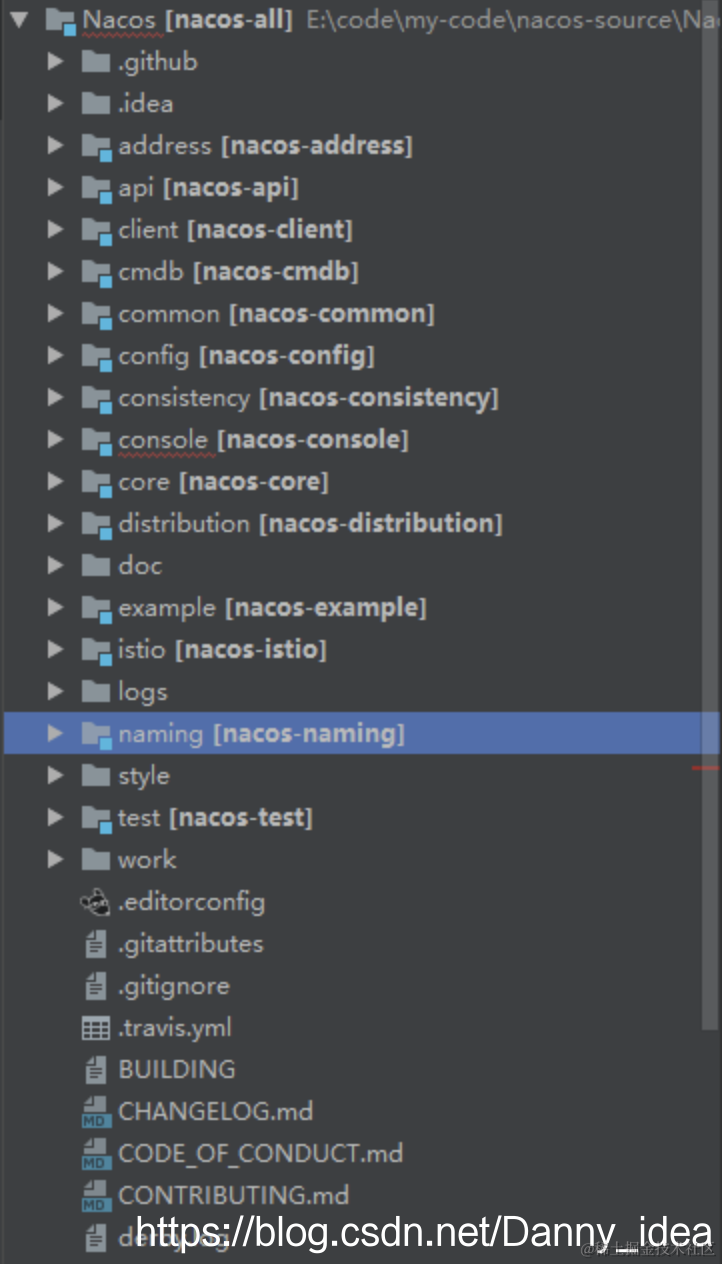Select the CHANGELOG.md file name
This screenshot has height=1264, width=722.
[x=216, y=1111]
